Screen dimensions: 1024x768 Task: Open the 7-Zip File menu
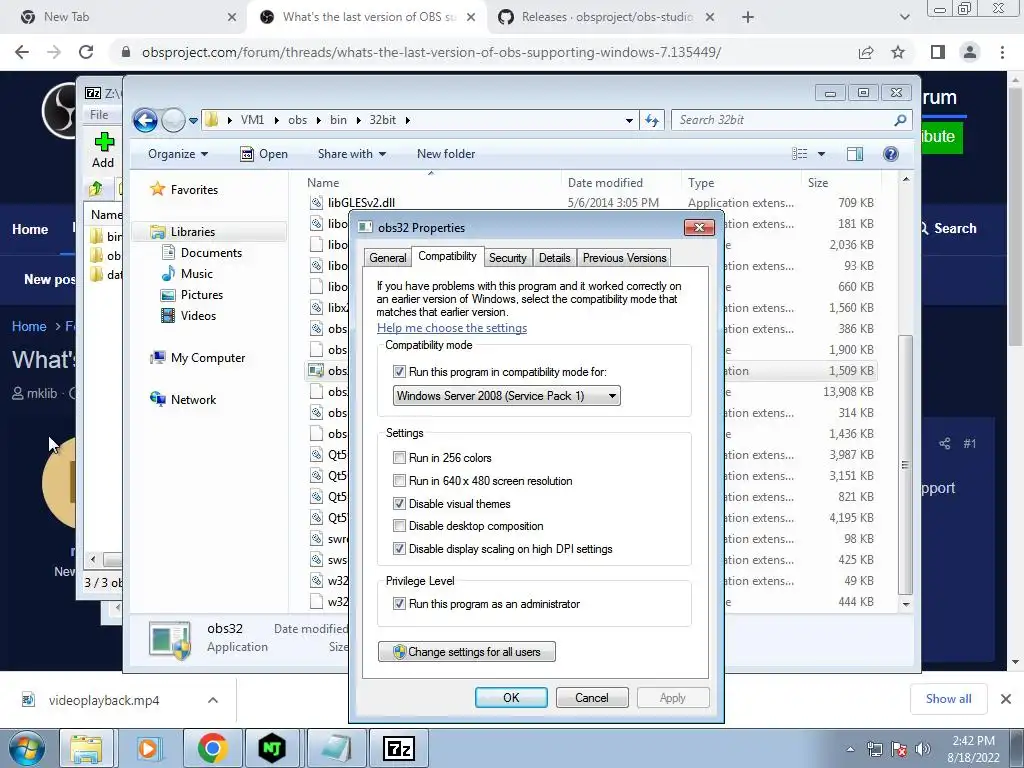pos(99,115)
